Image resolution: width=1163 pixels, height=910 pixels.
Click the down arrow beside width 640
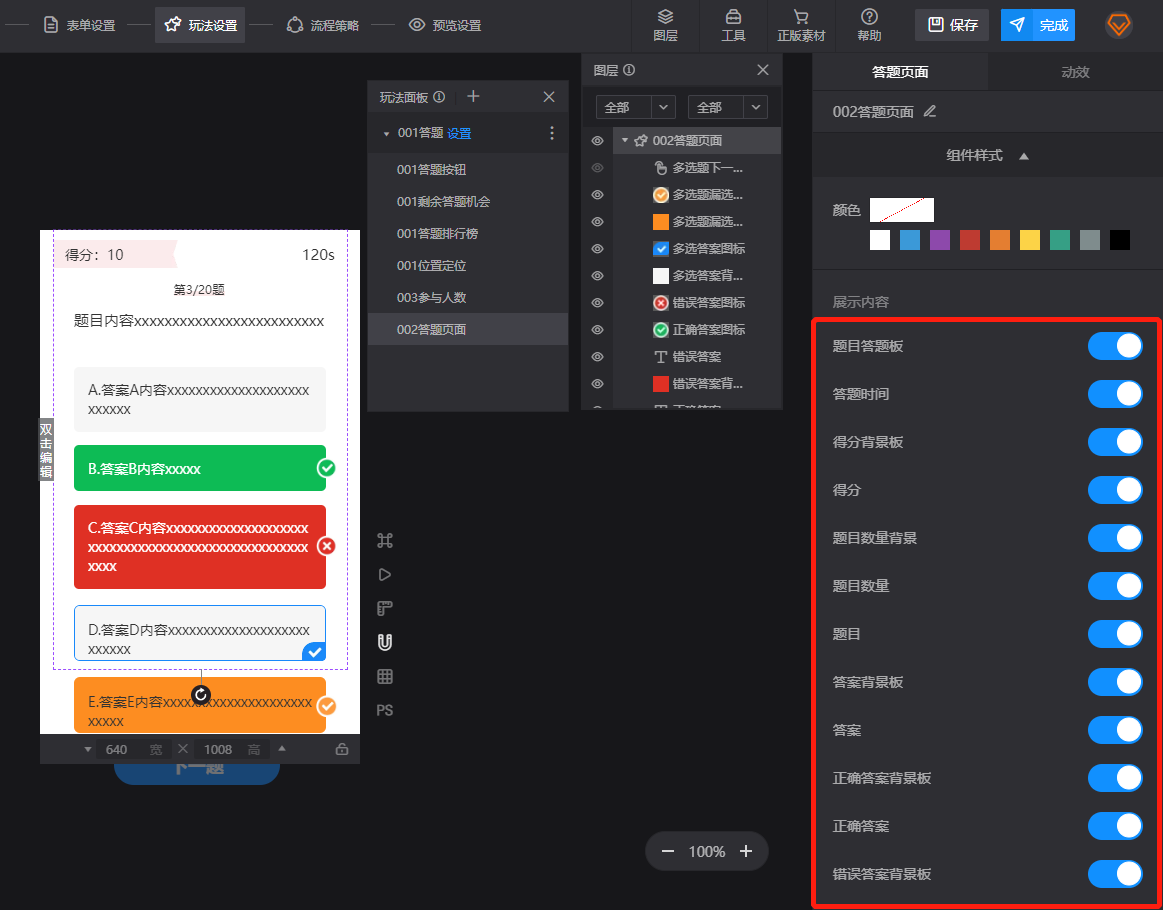tap(88, 749)
